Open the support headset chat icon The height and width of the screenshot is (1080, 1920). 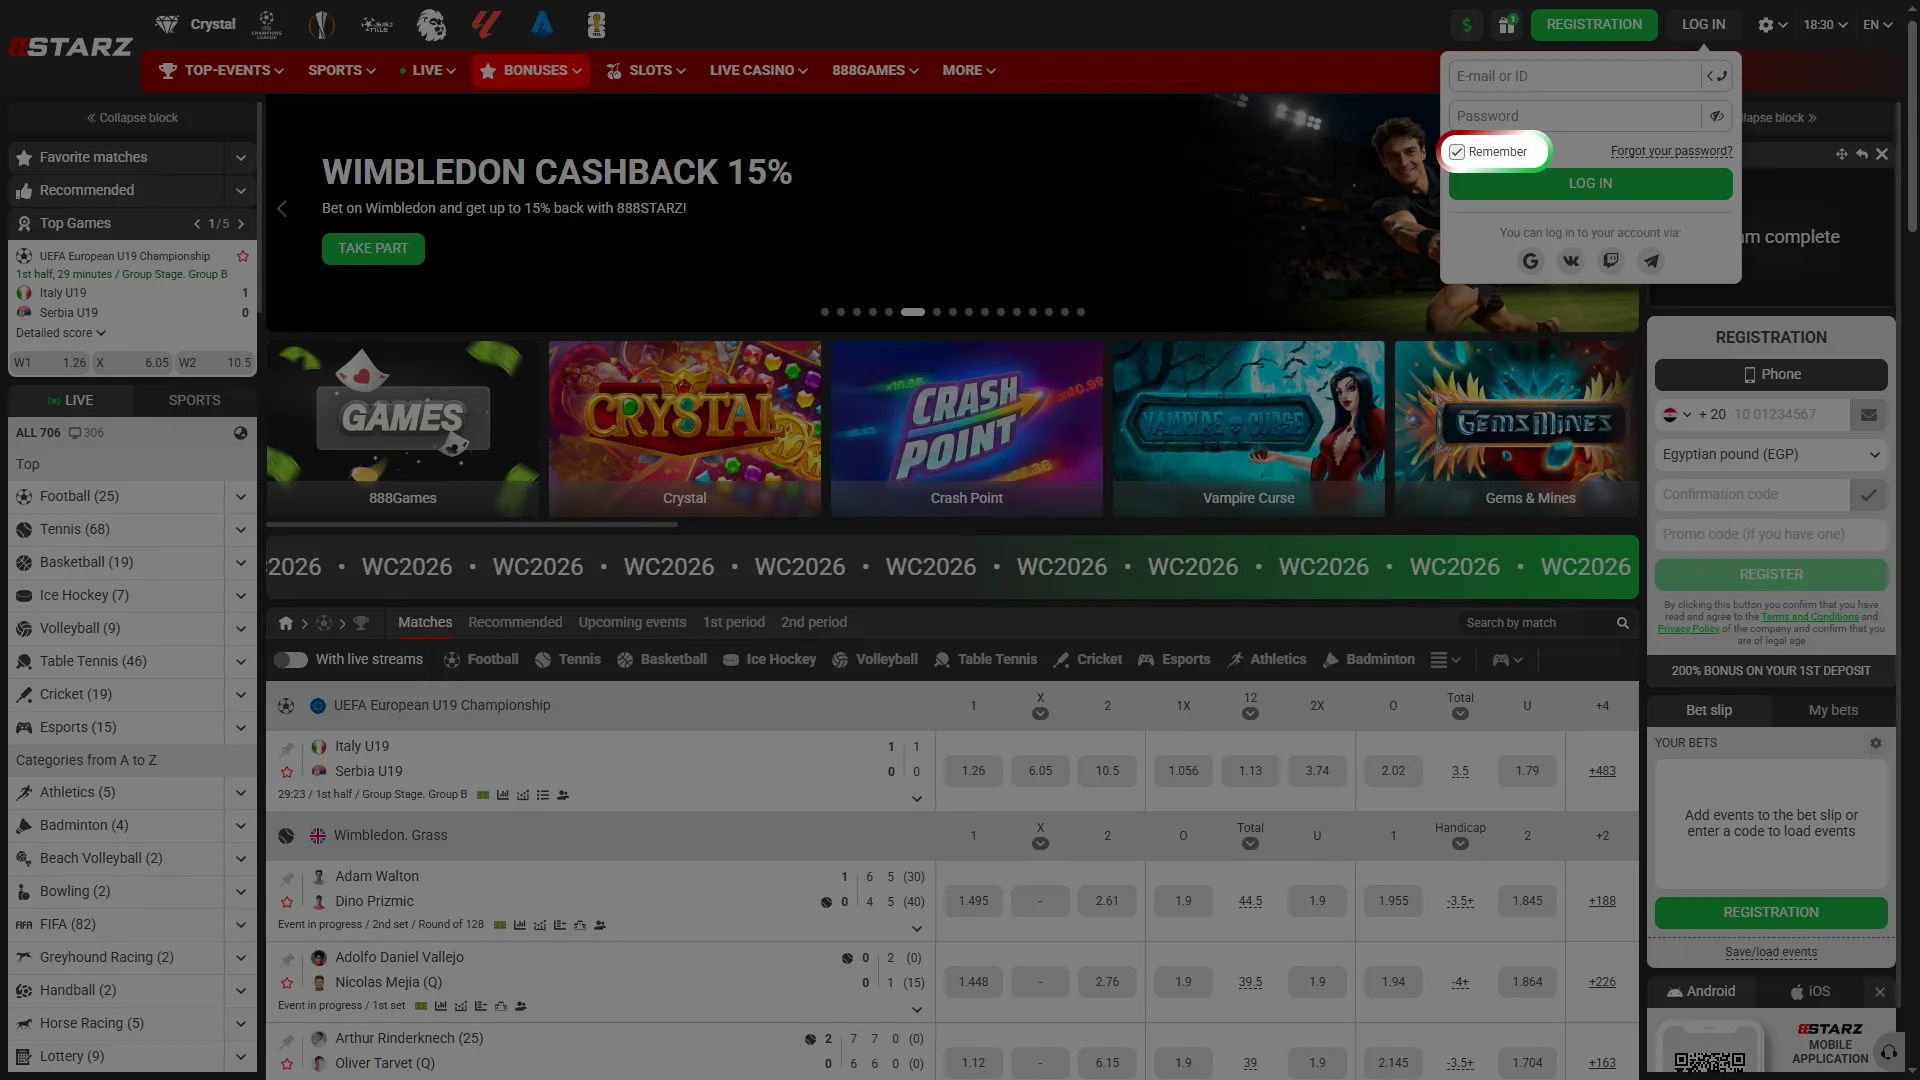pyautogui.click(x=1889, y=1052)
